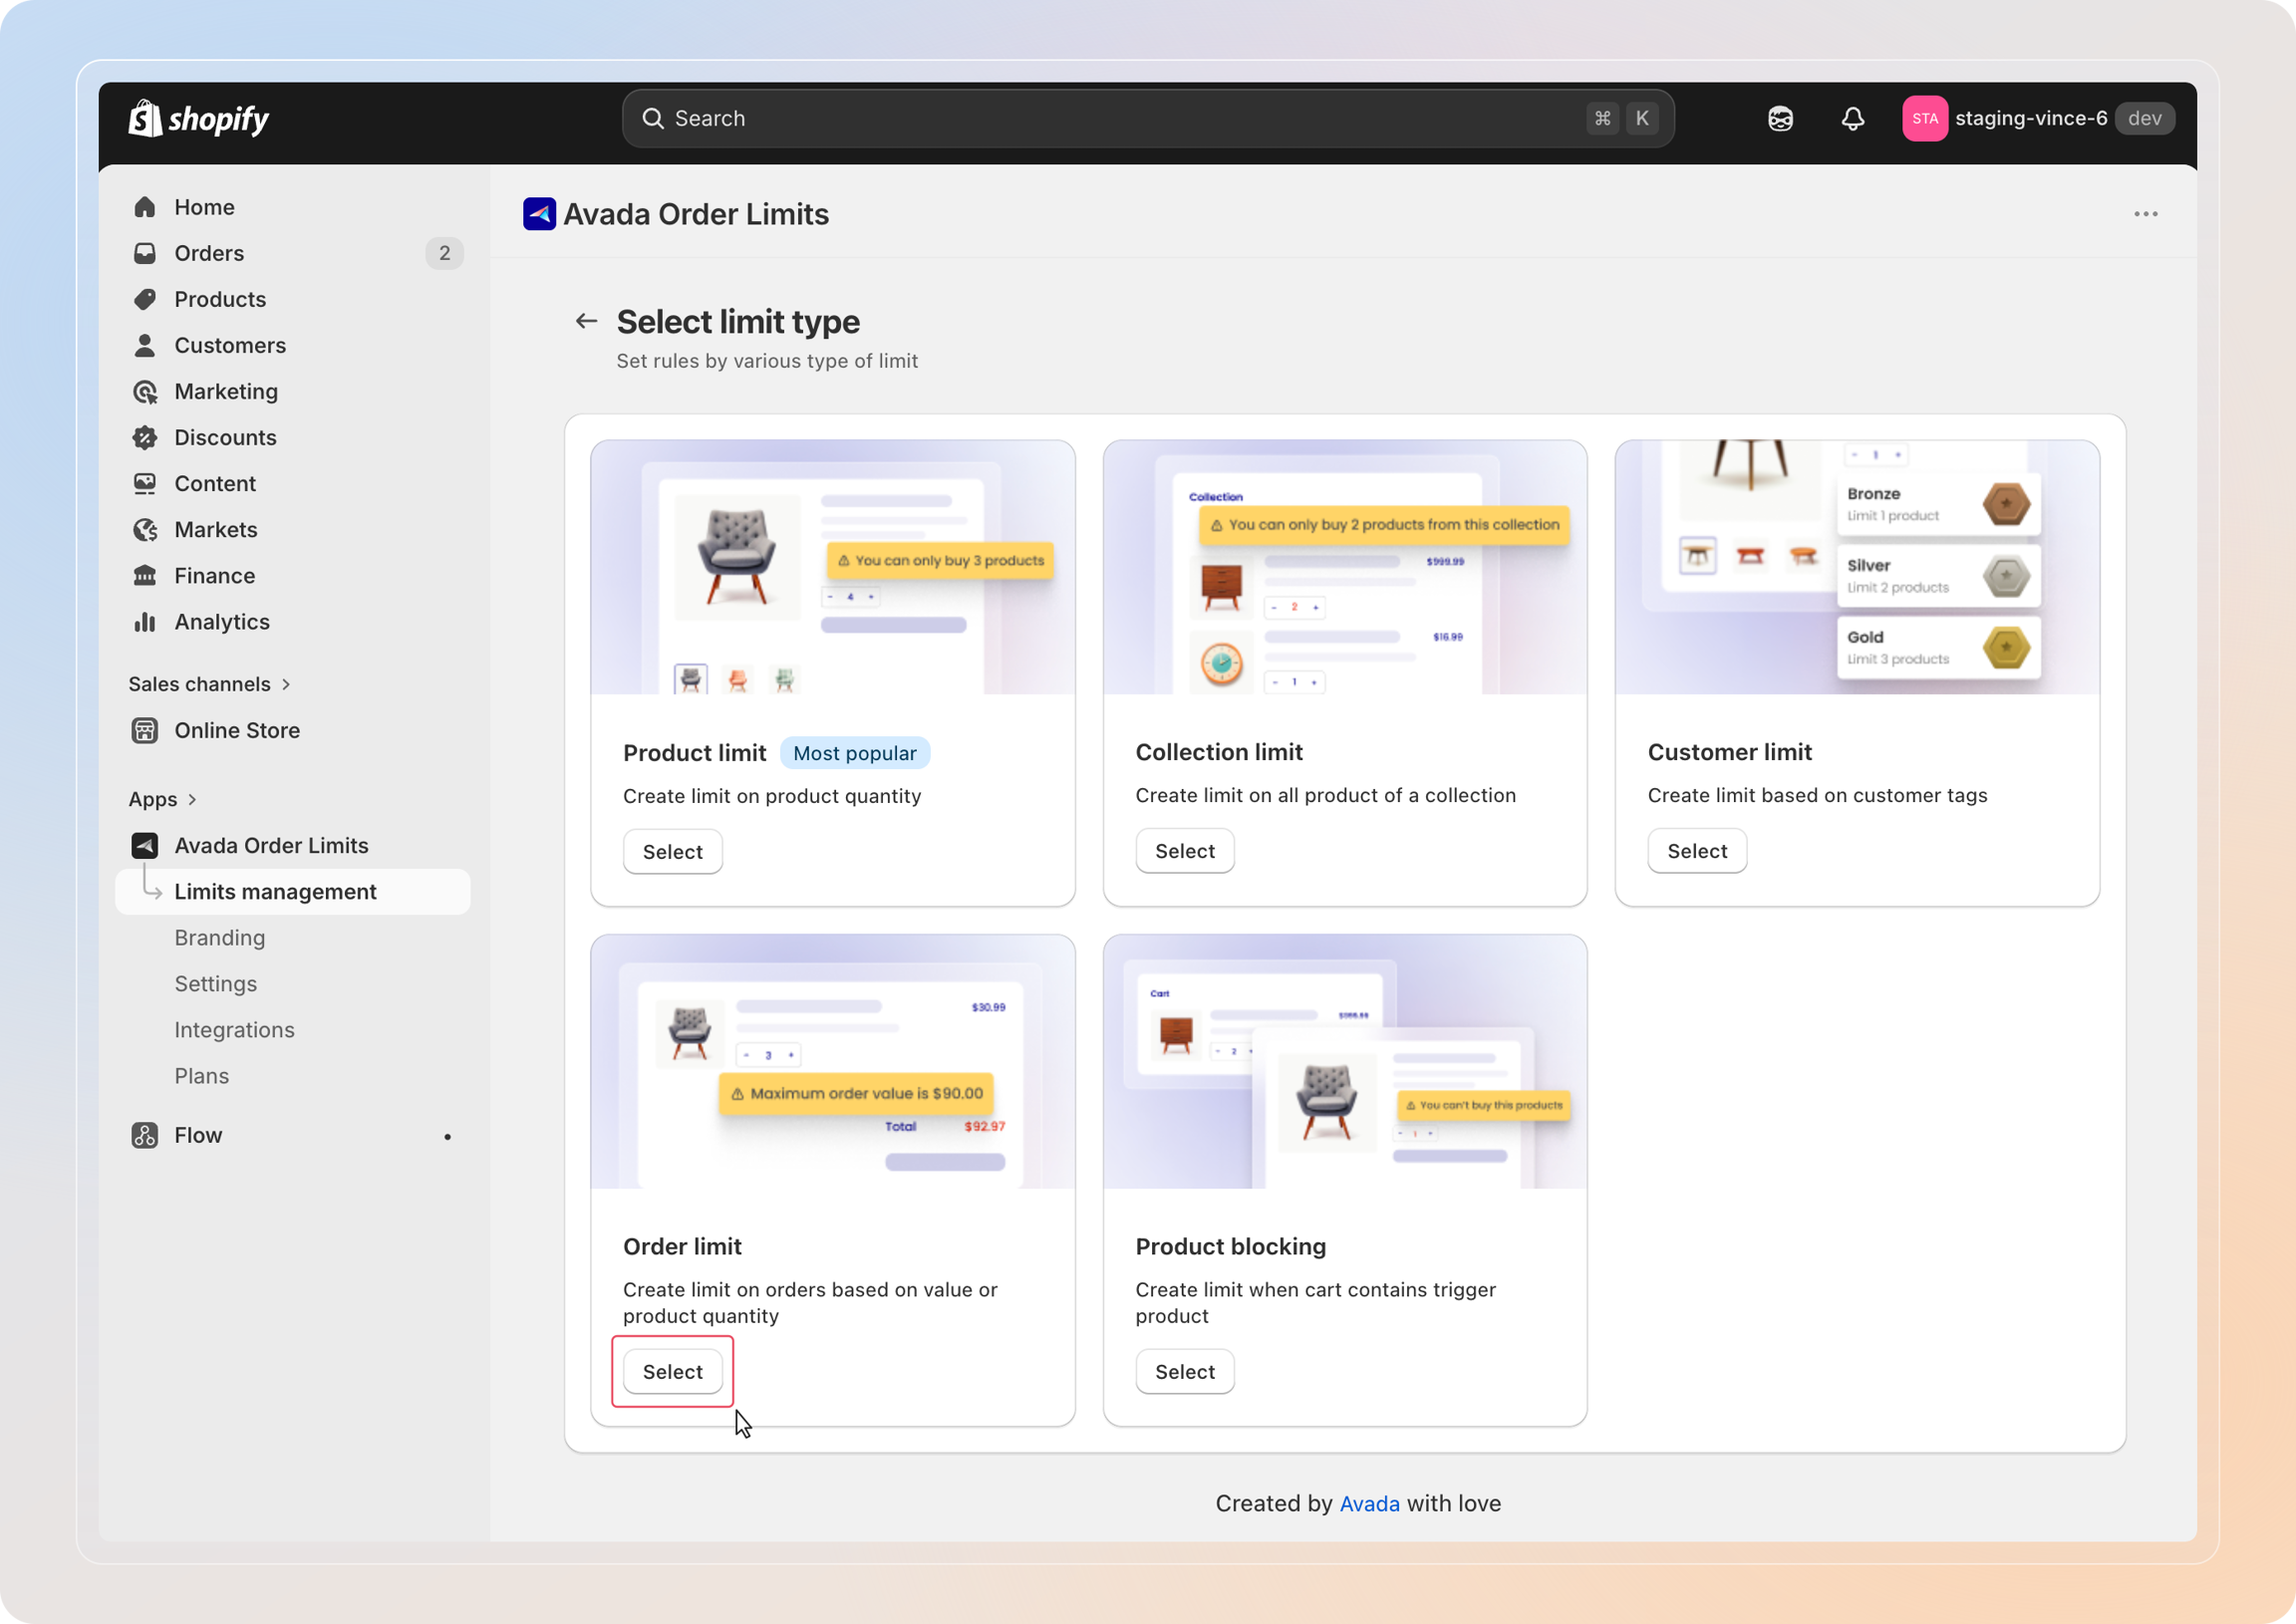Viewport: 2296px width, 1624px height.
Task: Click the Finance bank icon
Action: pos(145,575)
